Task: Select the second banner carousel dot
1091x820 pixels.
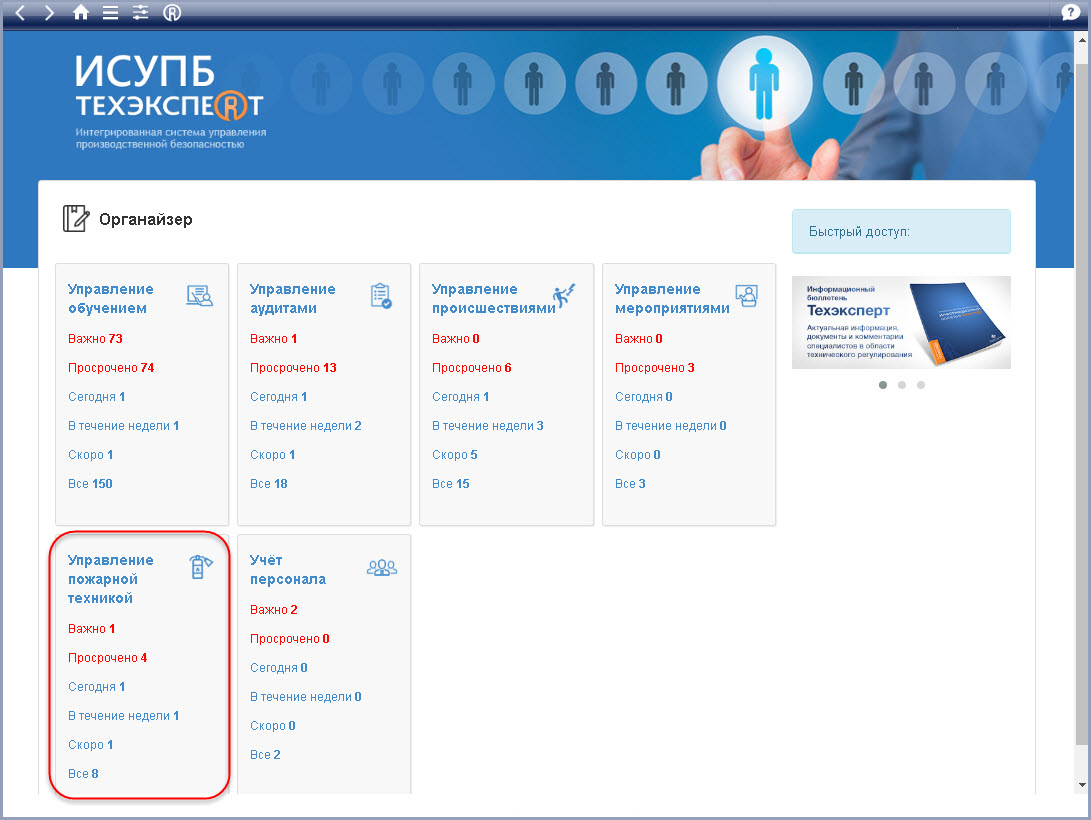Action: 902,385
